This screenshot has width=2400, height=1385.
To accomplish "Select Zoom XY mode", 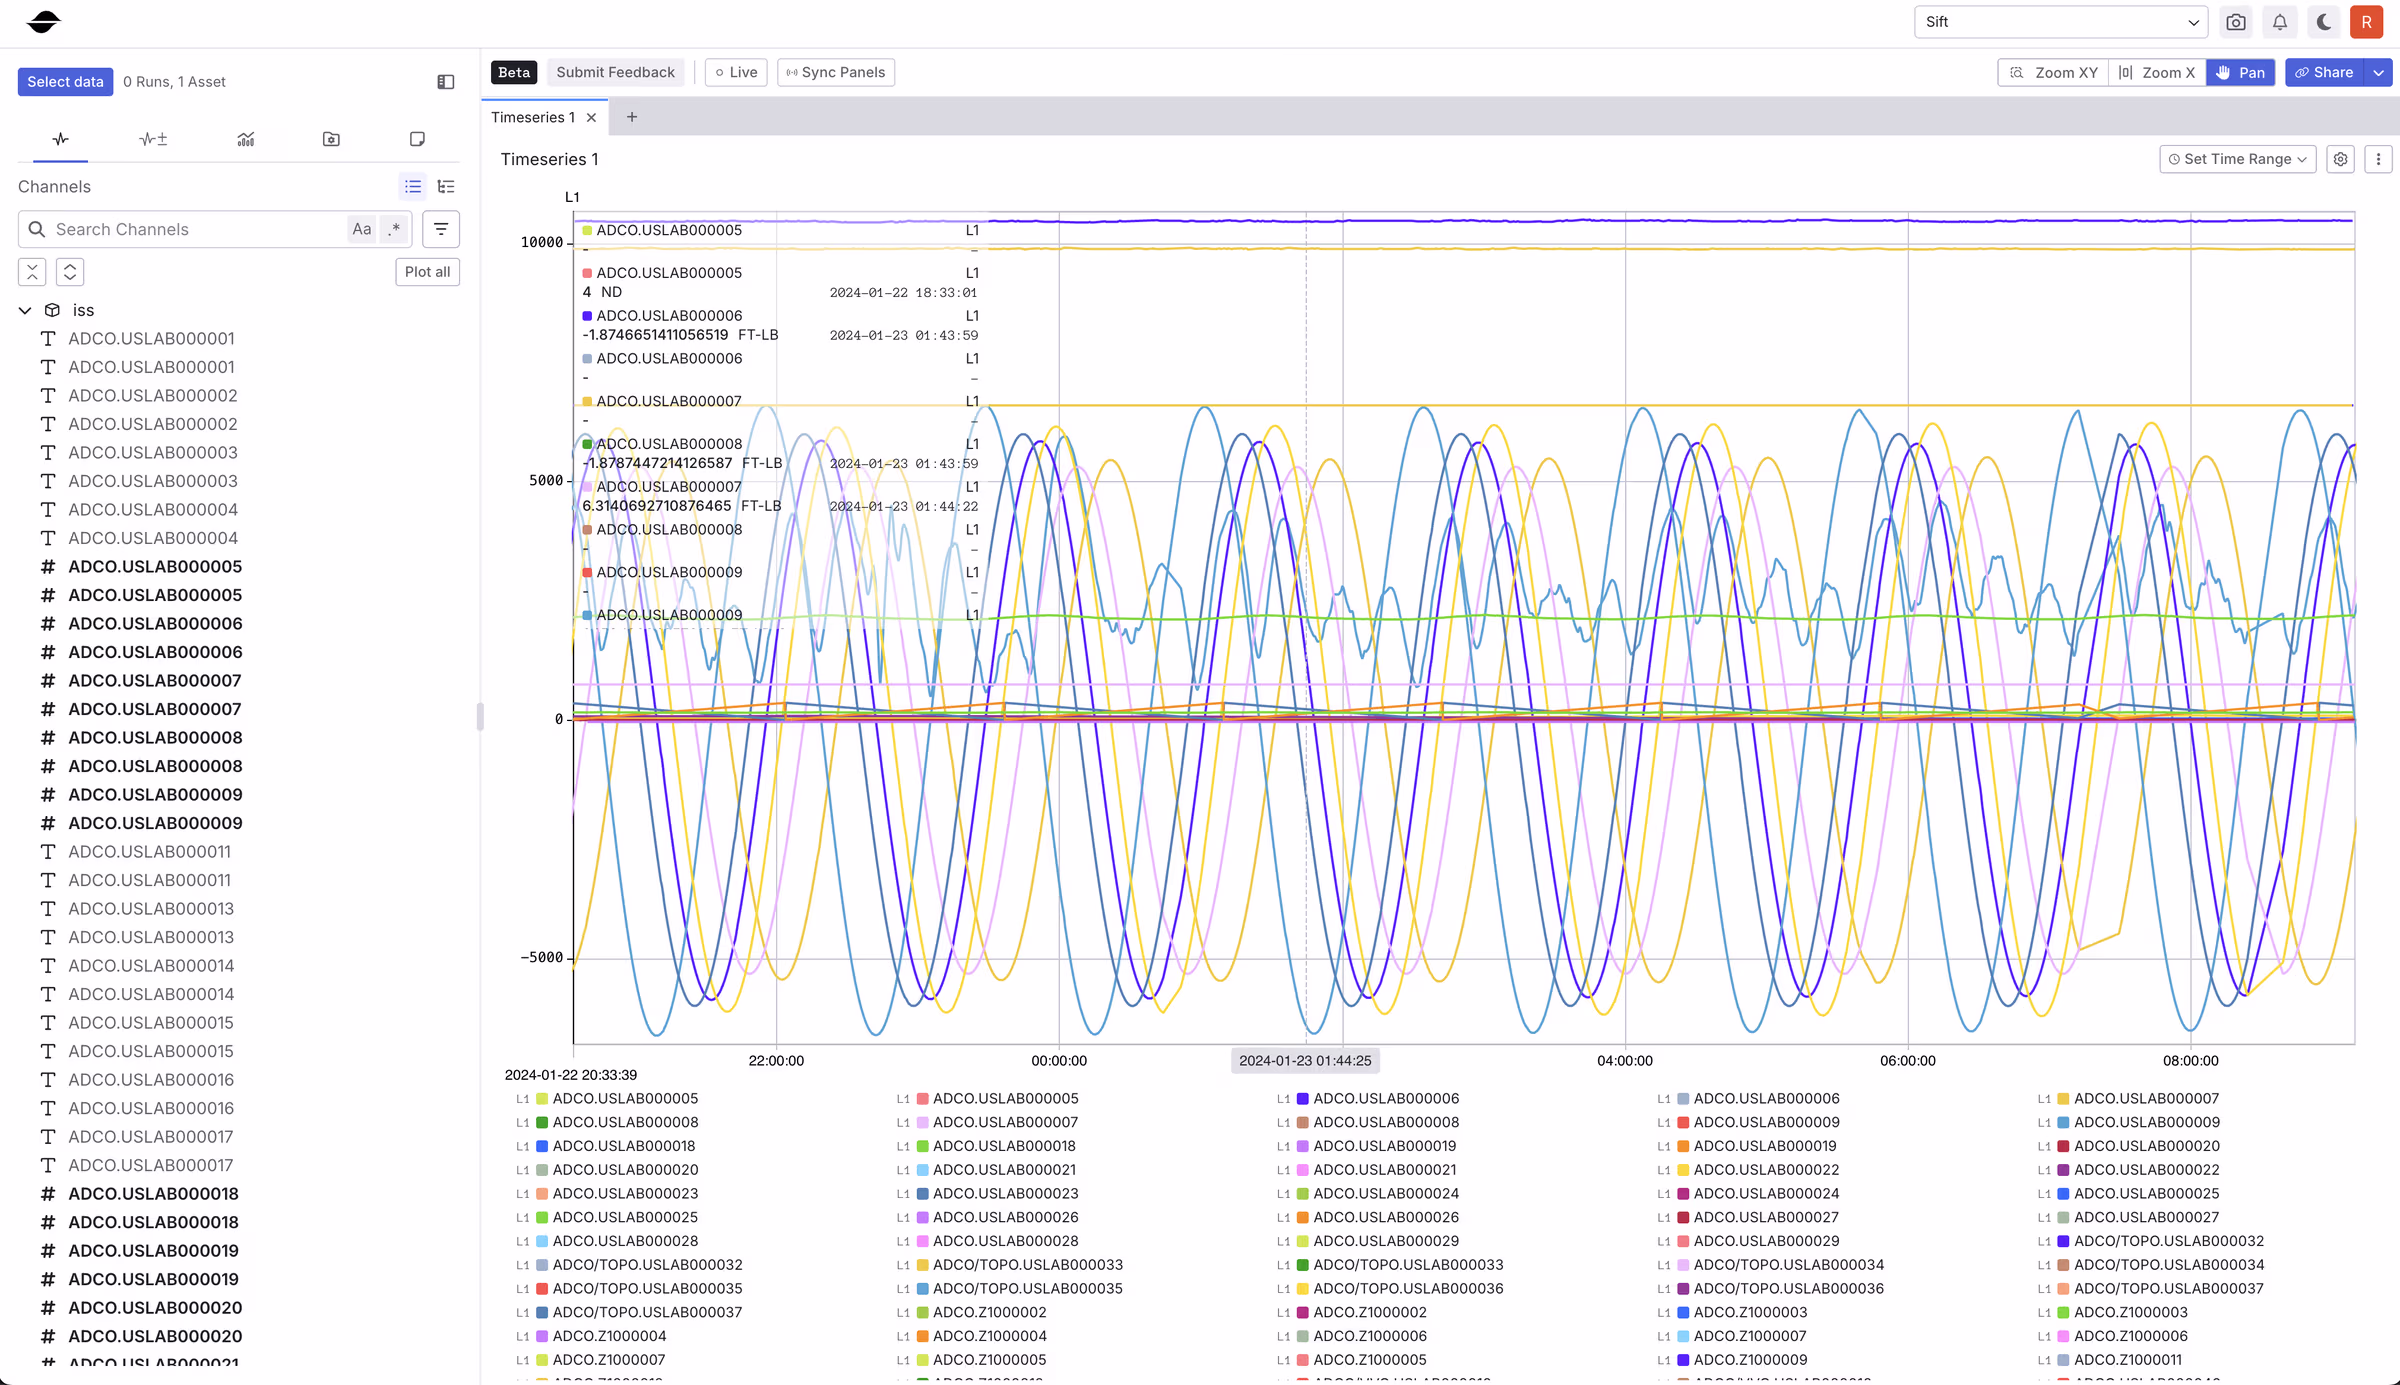I will coord(2054,73).
